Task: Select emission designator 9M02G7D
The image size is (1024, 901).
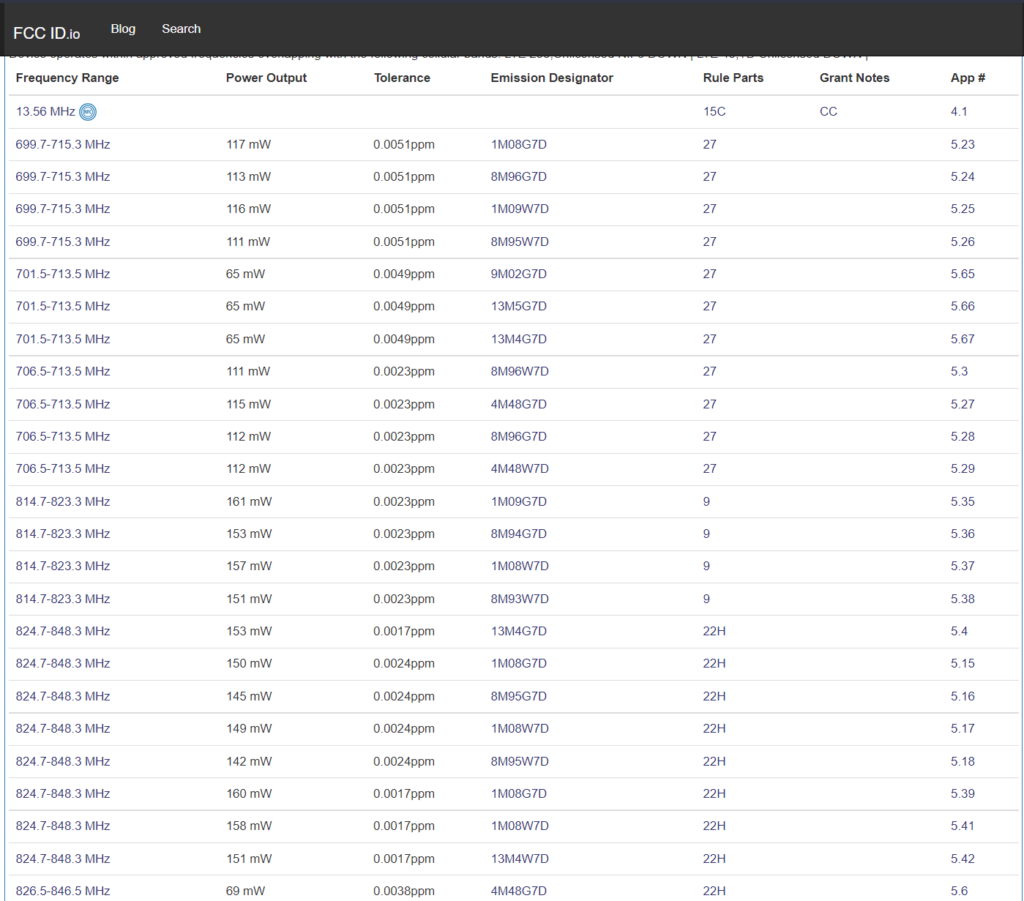Action: [x=519, y=274]
